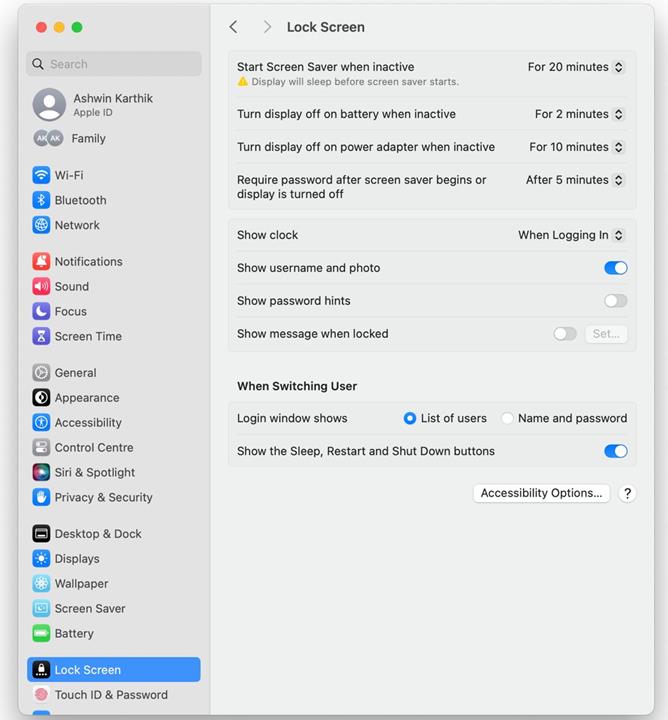Viewport: 668px width, 720px height.
Task: Go back with the left chevron
Action: tap(234, 27)
